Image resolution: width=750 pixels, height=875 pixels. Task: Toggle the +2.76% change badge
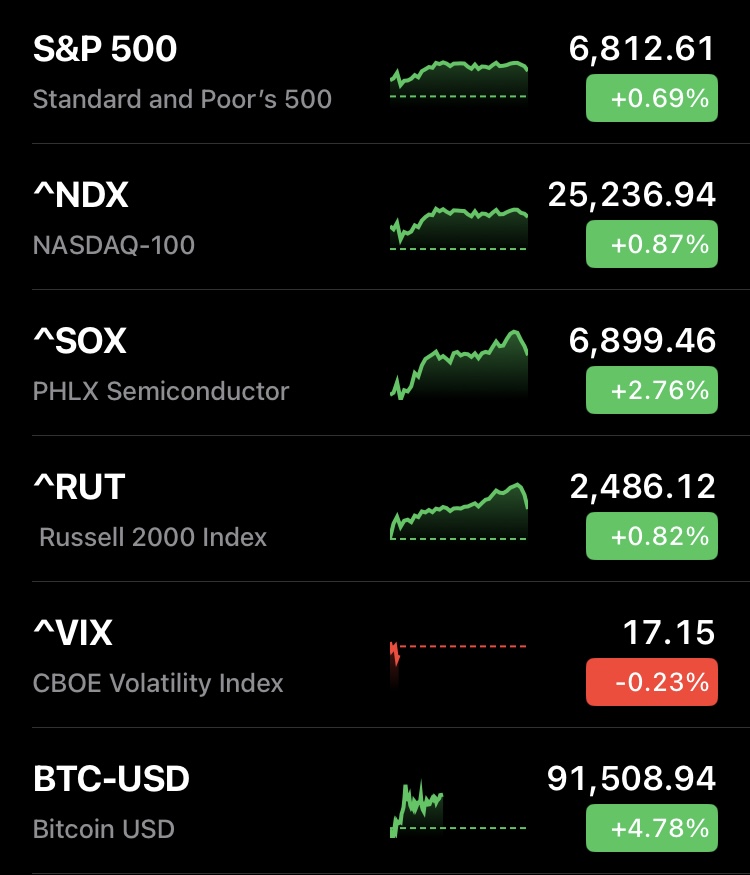[x=651, y=391]
